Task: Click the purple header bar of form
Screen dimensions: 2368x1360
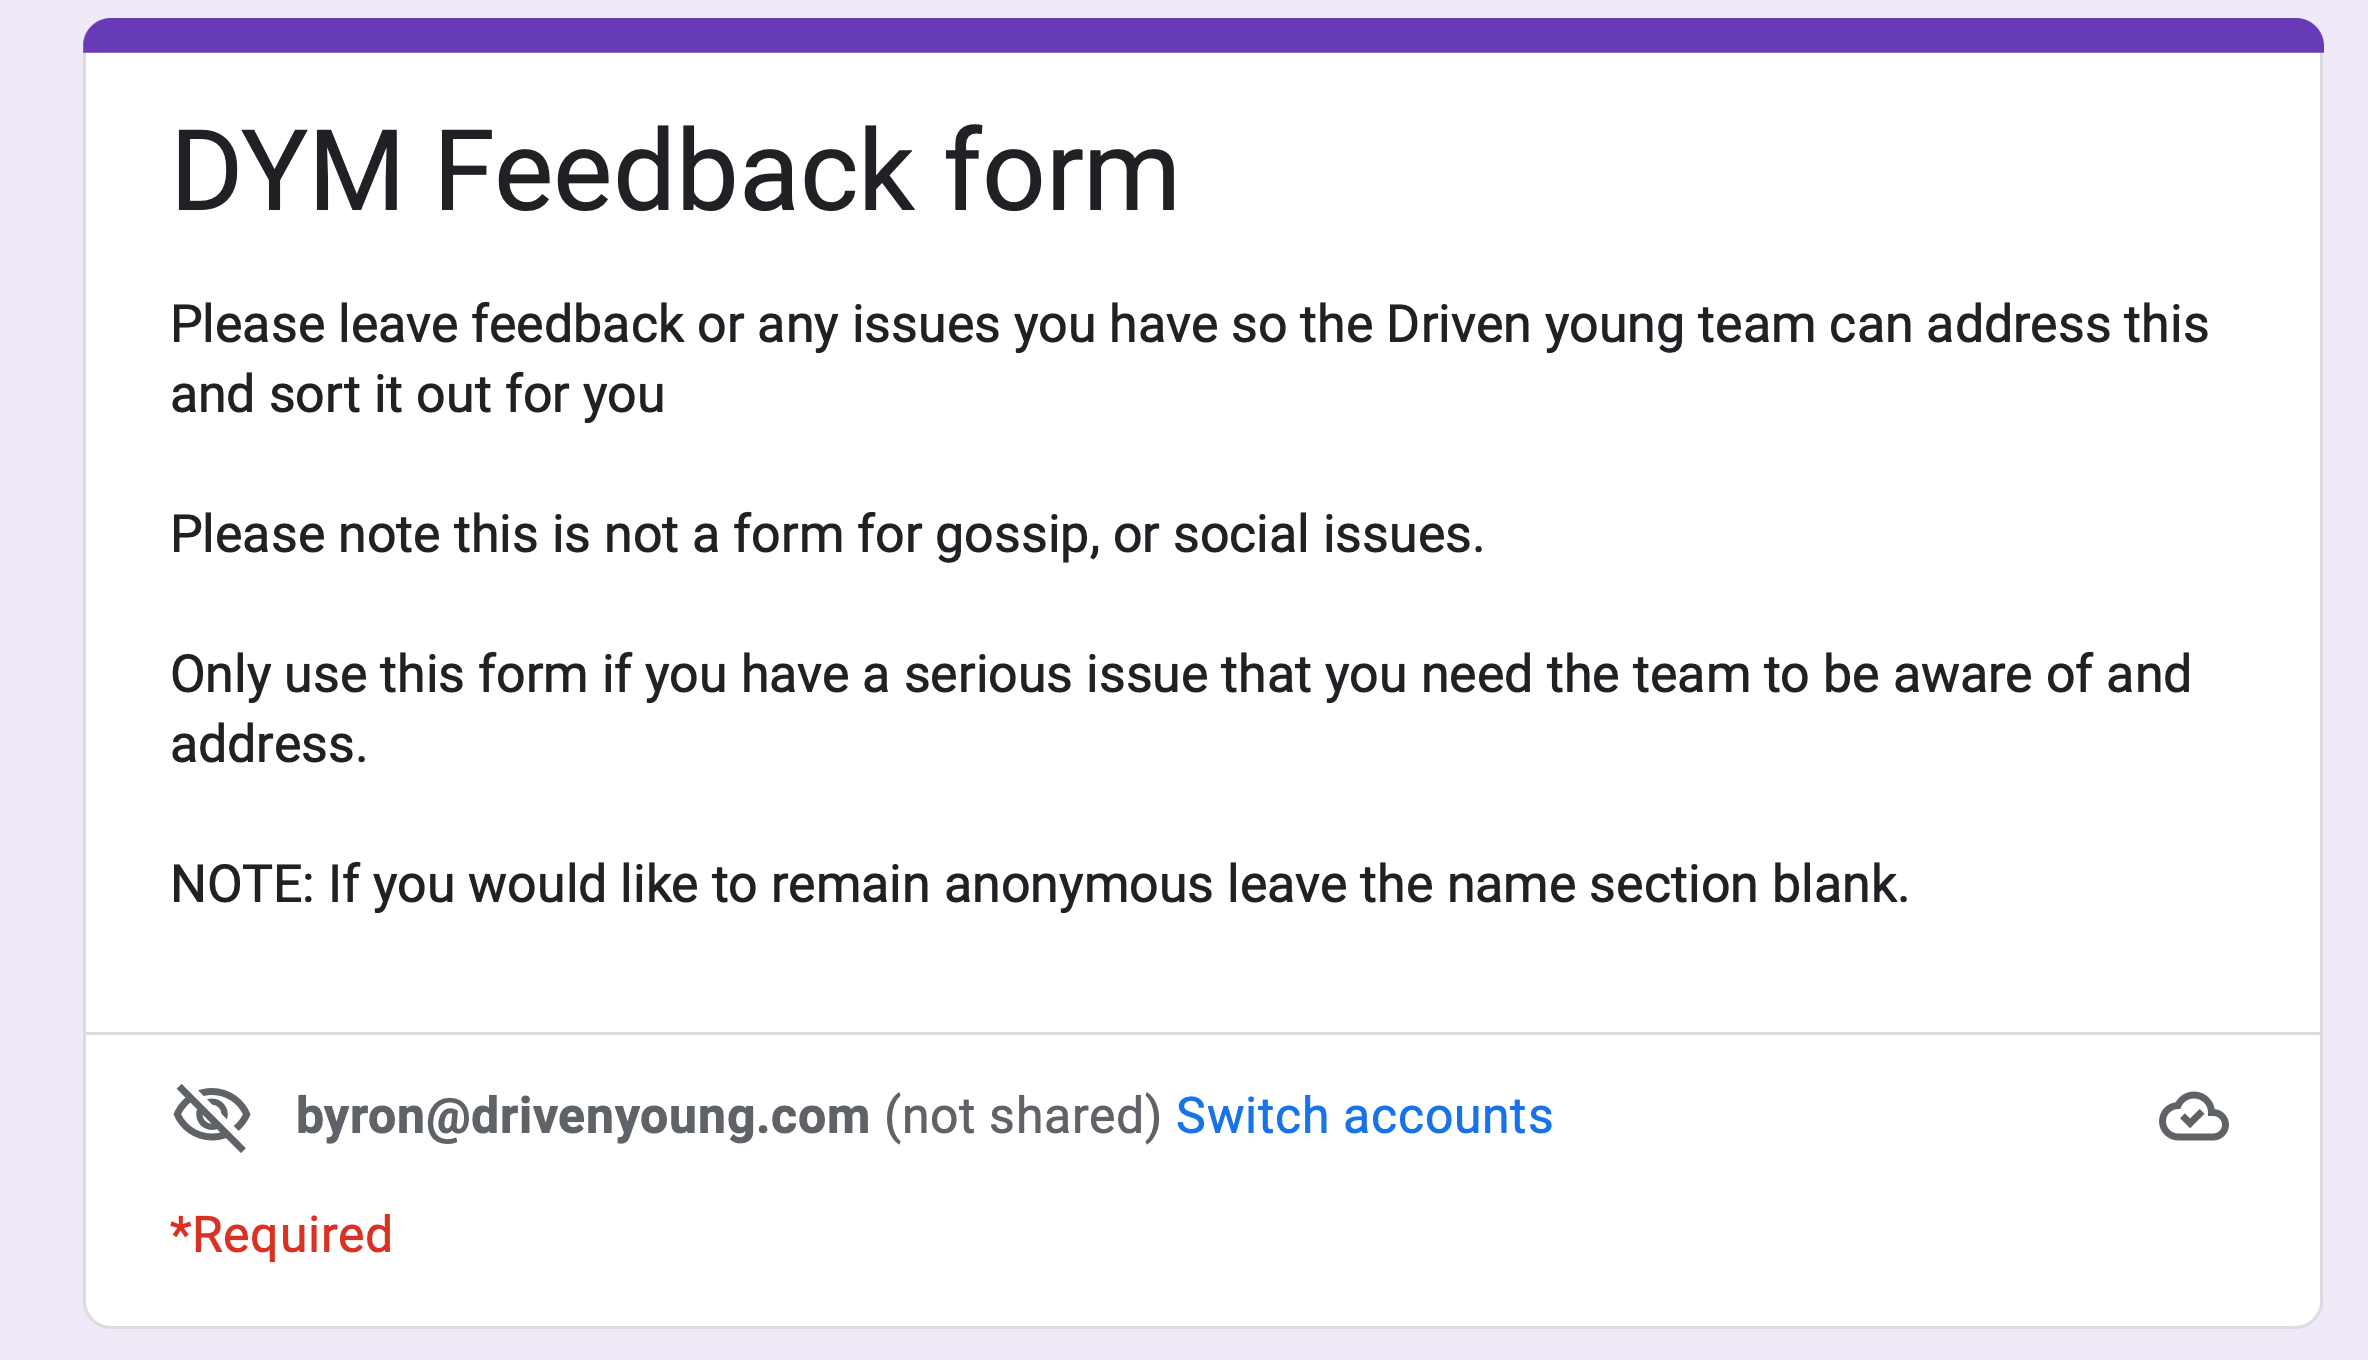Action: pyautogui.click(x=1203, y=36)
